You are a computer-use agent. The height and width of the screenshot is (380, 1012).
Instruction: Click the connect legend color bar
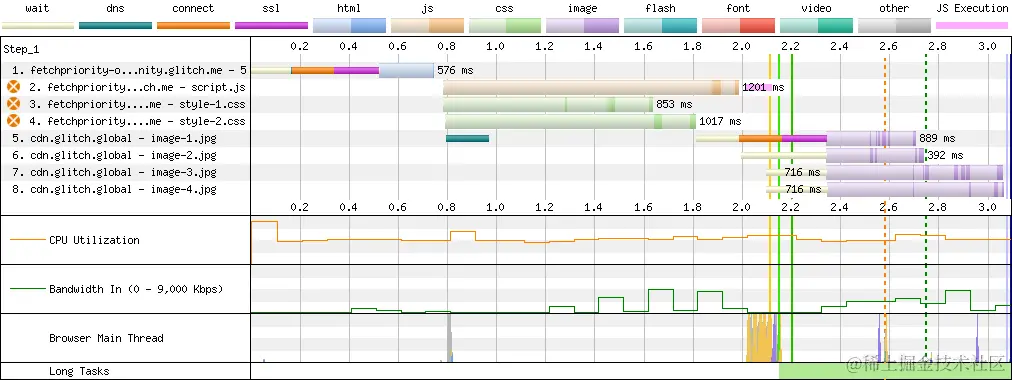coord(194,26)
